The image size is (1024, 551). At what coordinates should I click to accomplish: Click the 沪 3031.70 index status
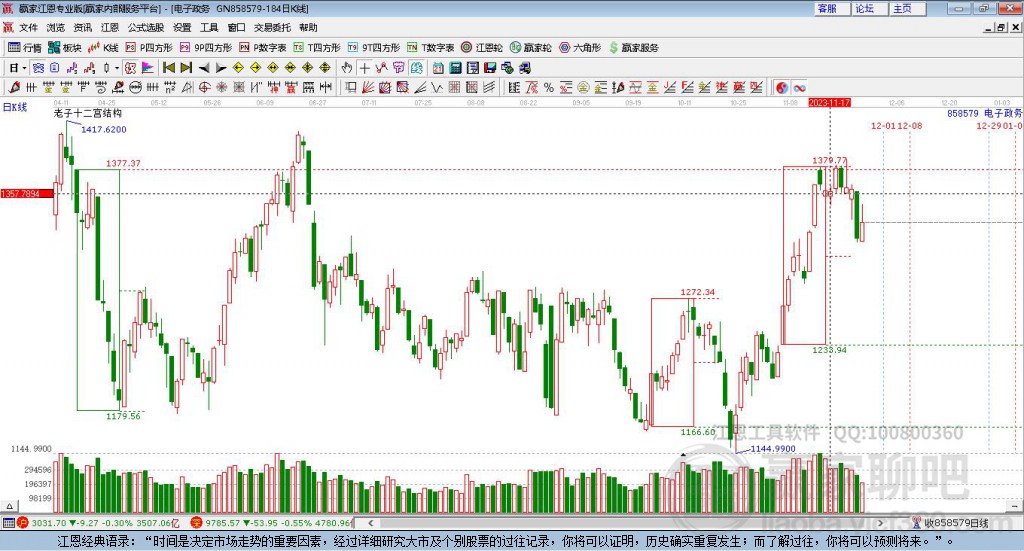pos(99,523)
